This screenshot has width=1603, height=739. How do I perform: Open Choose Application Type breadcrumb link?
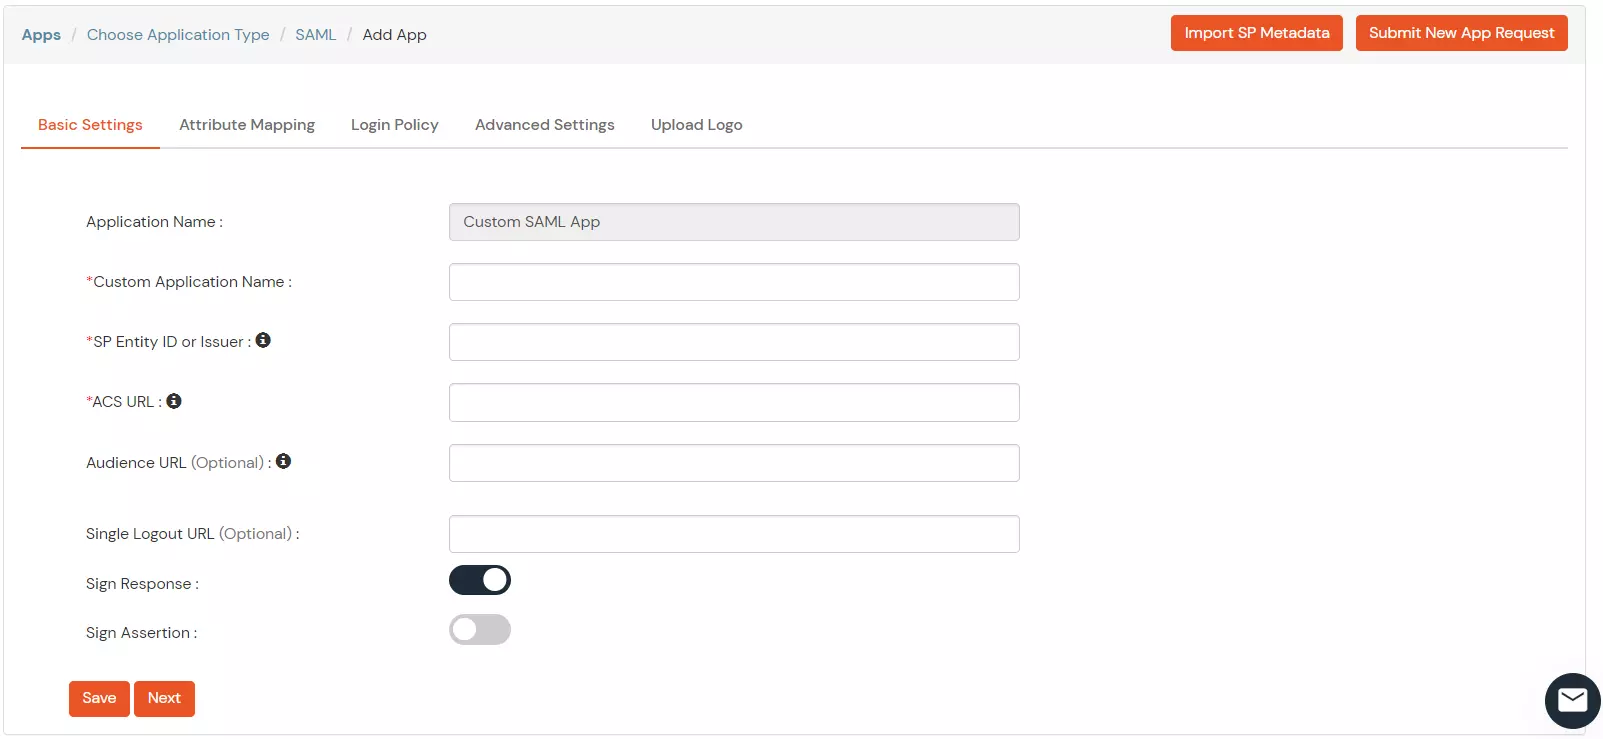click(178, 35)
